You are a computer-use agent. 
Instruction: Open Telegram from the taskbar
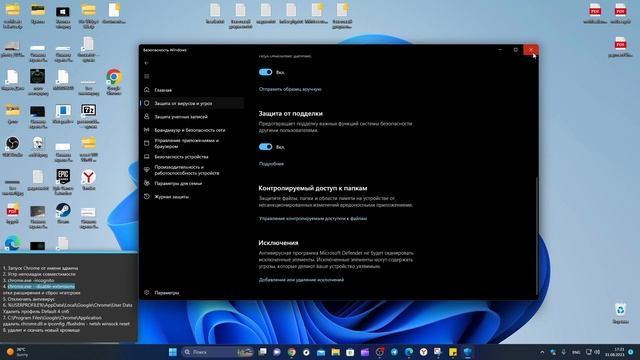pos(394,352)
